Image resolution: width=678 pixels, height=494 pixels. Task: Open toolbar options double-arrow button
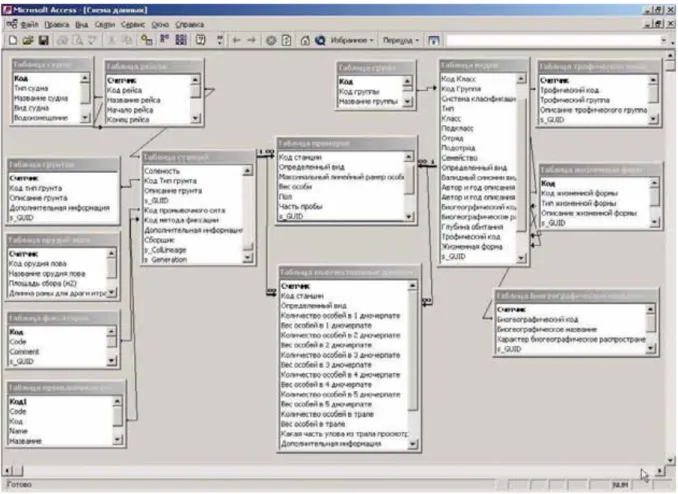[220, 40]
